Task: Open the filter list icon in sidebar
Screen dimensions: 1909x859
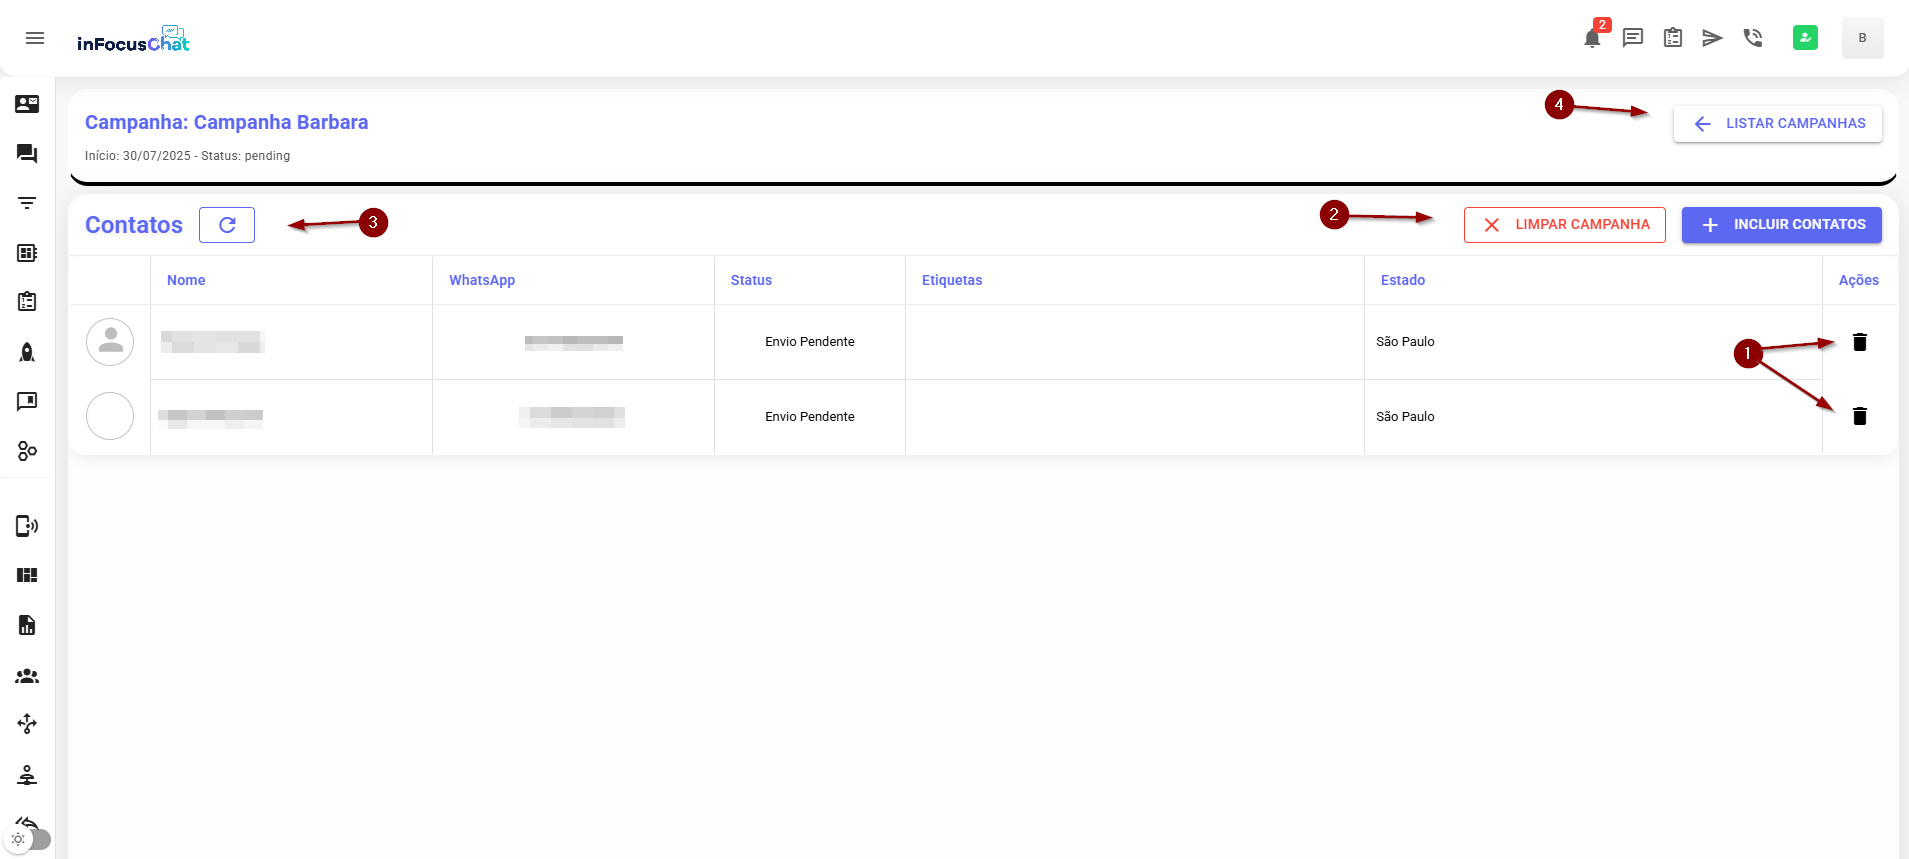Action: pyautogui.click(x=27, y=203)
